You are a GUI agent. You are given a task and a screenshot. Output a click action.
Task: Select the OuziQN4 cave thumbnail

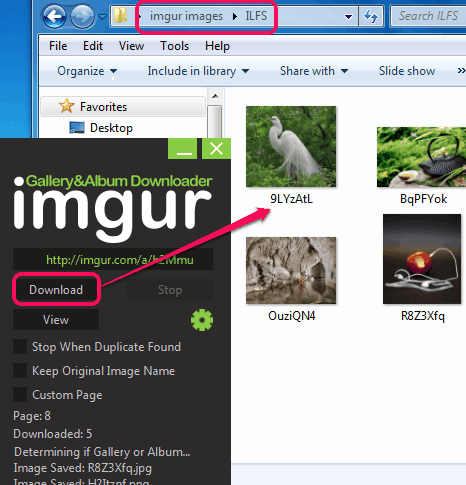pos(291,270)
